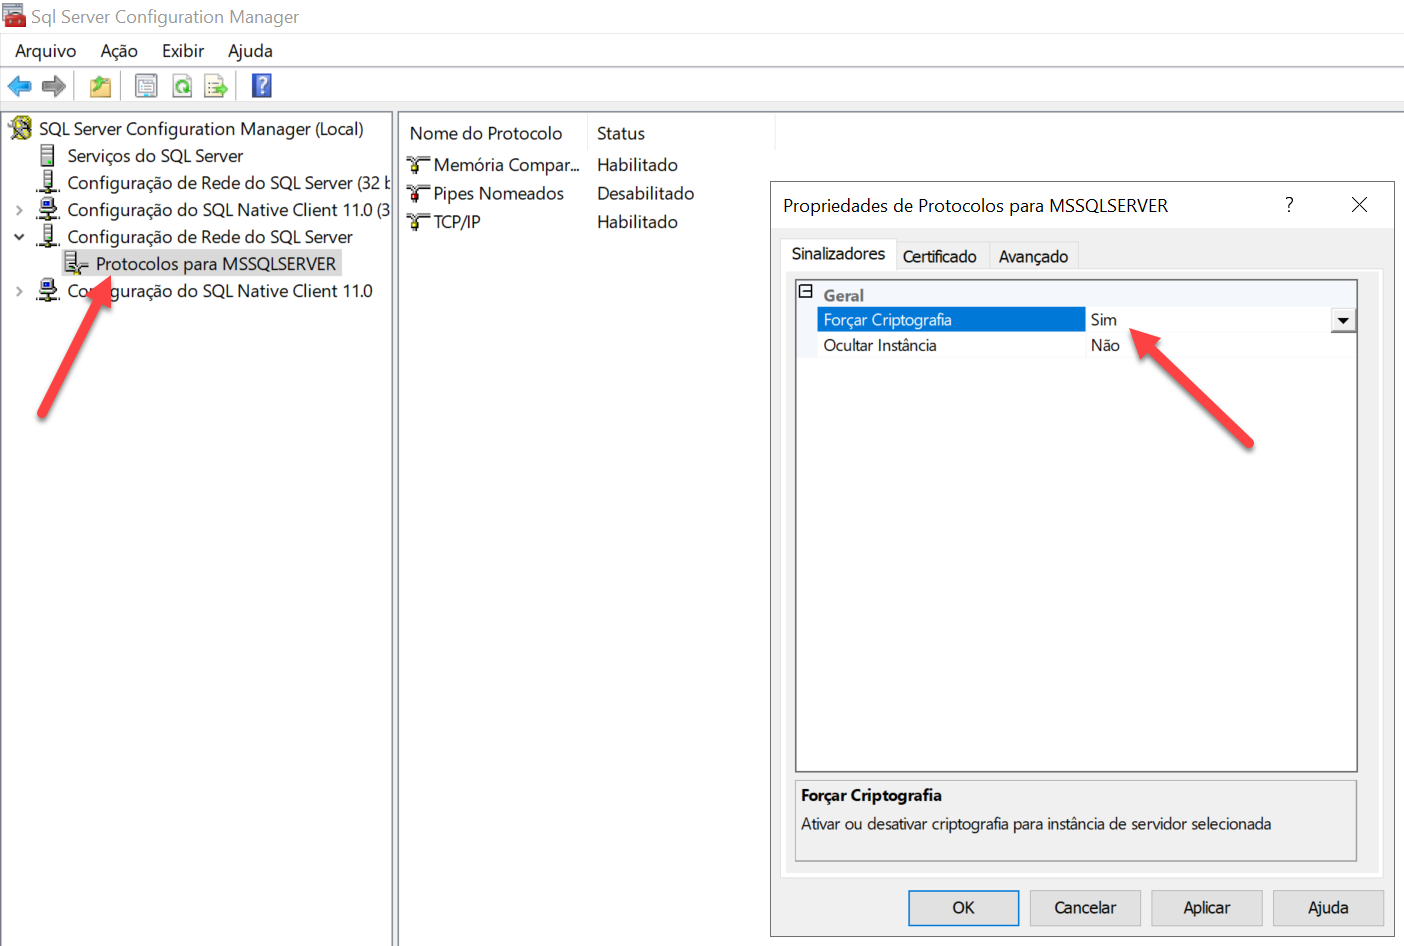Select Serviços do SQL Server tree item
This screenshot has width=1404, height=946.
click(x=155, y=156)
